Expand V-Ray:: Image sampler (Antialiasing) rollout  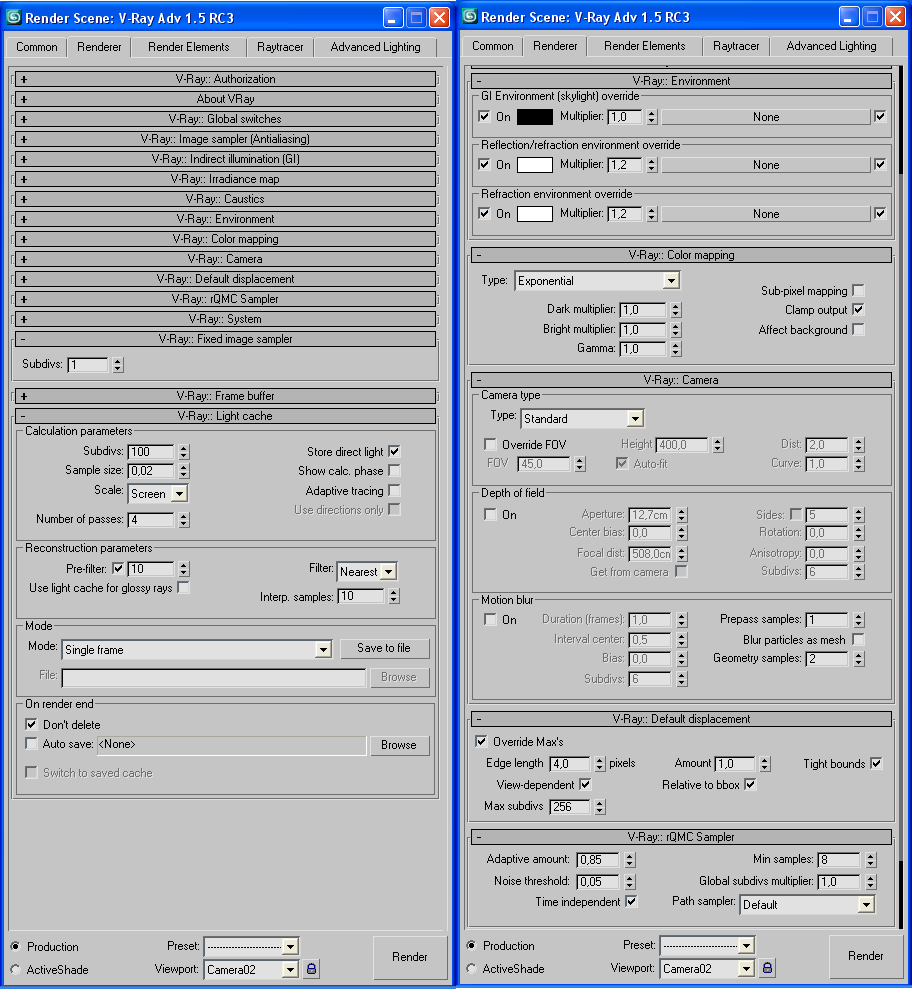coord(226,139)
